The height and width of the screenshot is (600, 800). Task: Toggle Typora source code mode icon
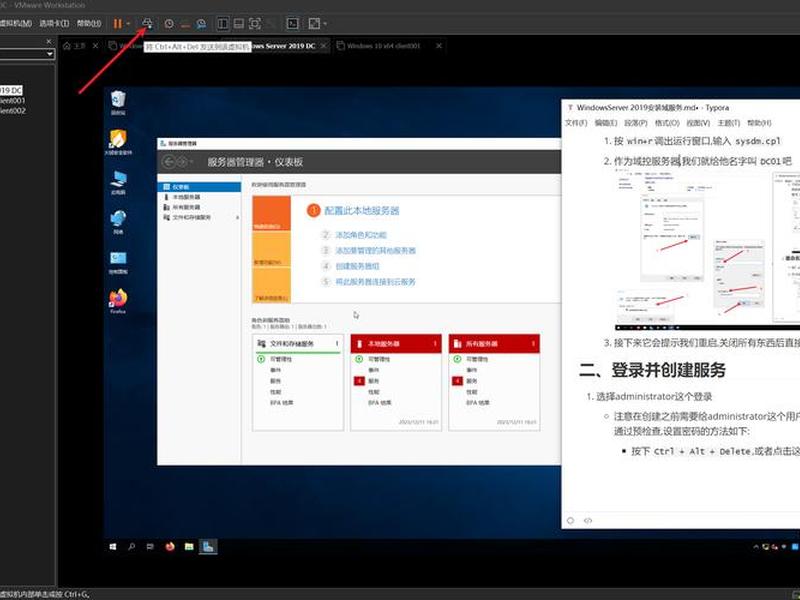[588, 521]
